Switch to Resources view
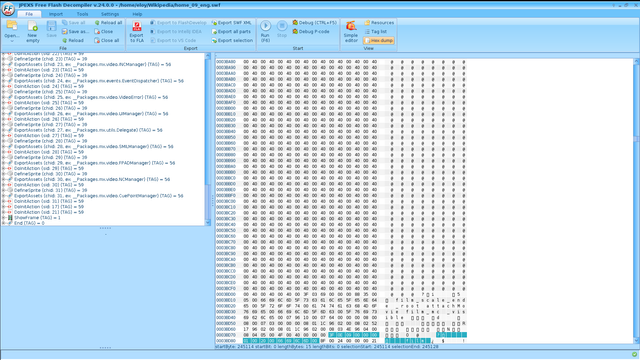This screenshot has width=640, height=360. click(379, 22)
